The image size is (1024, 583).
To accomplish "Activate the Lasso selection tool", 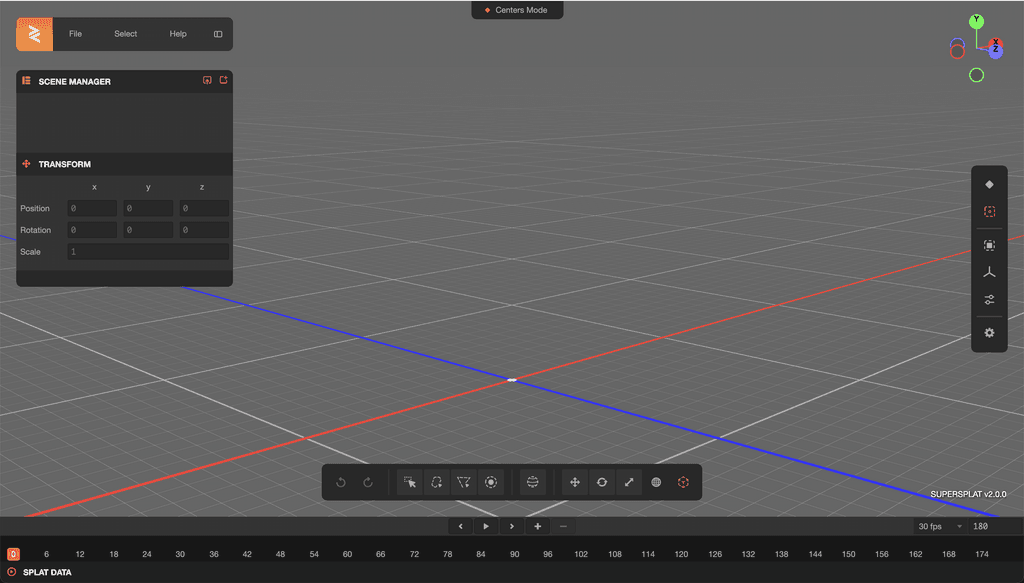I will tap(436, 482).
